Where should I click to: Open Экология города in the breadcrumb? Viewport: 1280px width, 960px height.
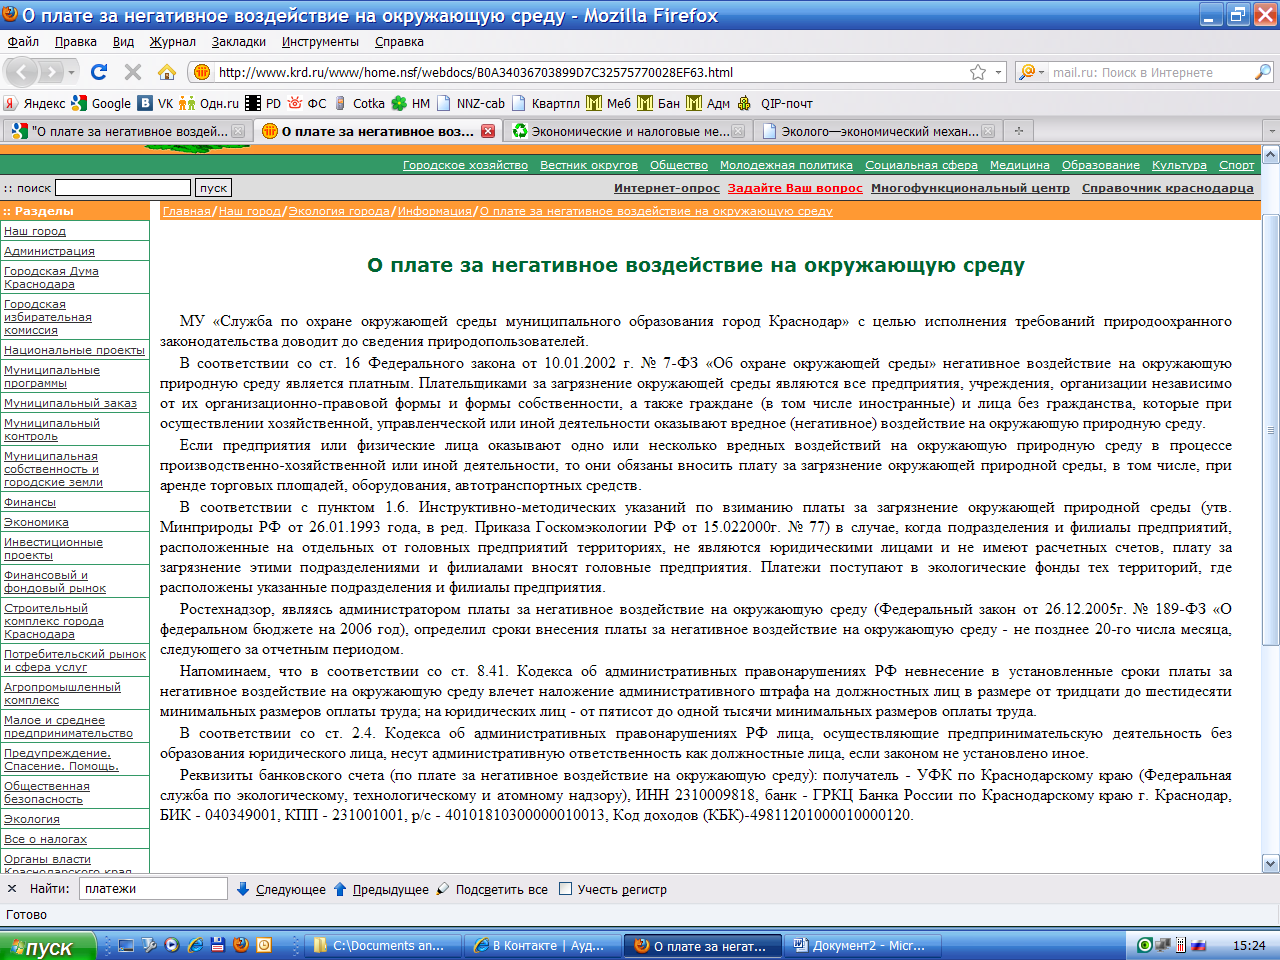[339, 211]
